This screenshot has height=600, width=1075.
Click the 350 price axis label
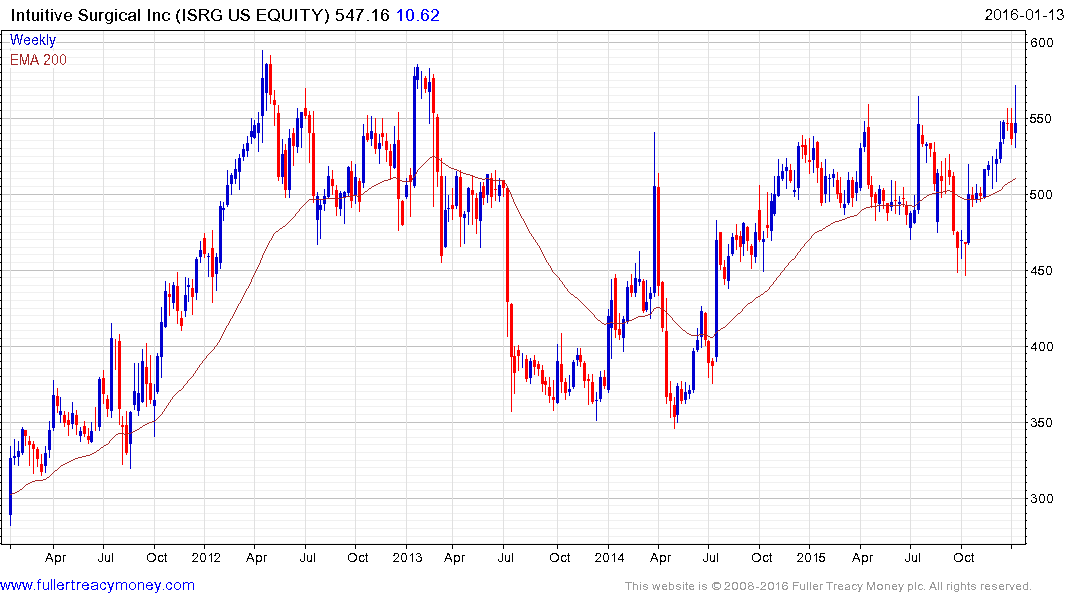pos(1041,422)
